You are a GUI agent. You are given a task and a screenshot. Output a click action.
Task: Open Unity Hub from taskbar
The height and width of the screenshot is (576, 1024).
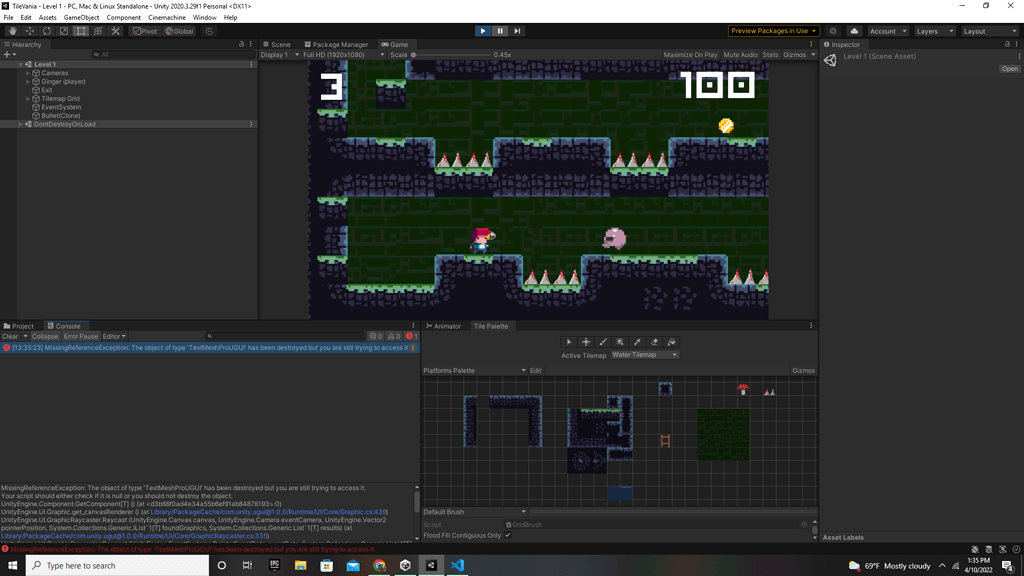click(x=405, y=566)
